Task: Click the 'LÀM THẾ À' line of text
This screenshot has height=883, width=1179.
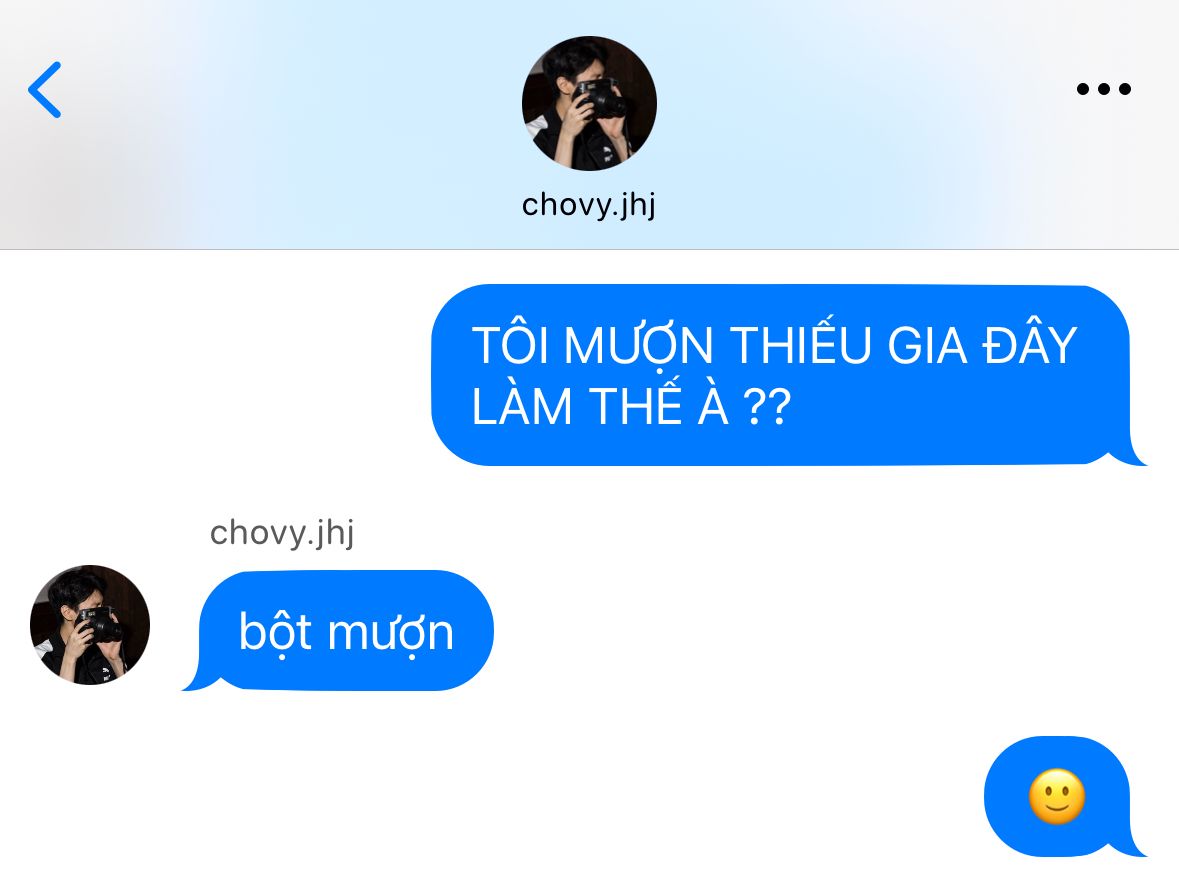Action: (599, 405)
